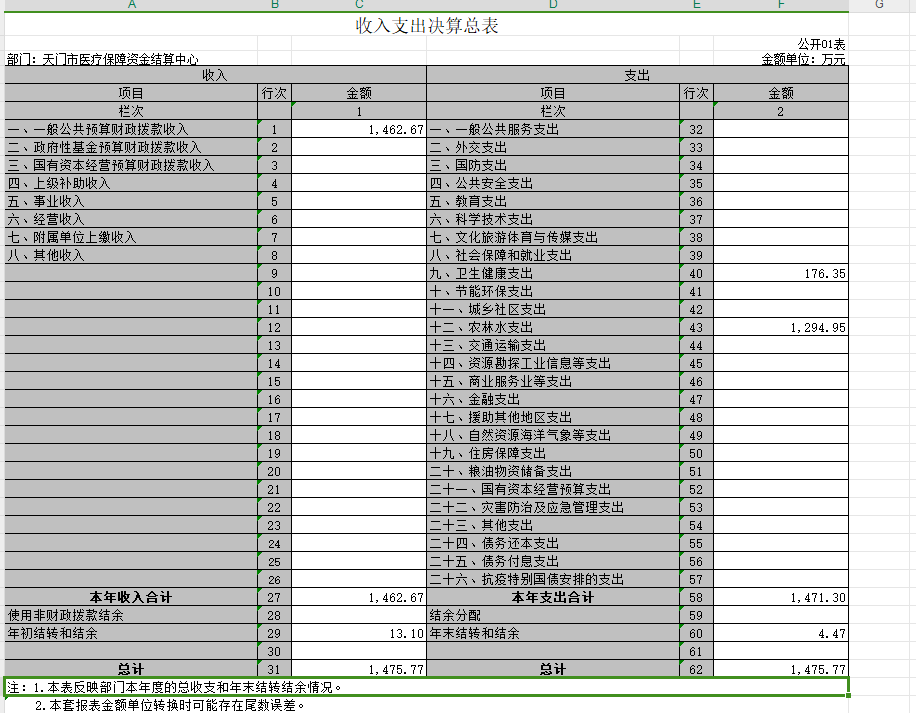Select the cell 二十四、债务还本支出
The height and width of the screenshot is (713, 916).
tap(553, 544)
